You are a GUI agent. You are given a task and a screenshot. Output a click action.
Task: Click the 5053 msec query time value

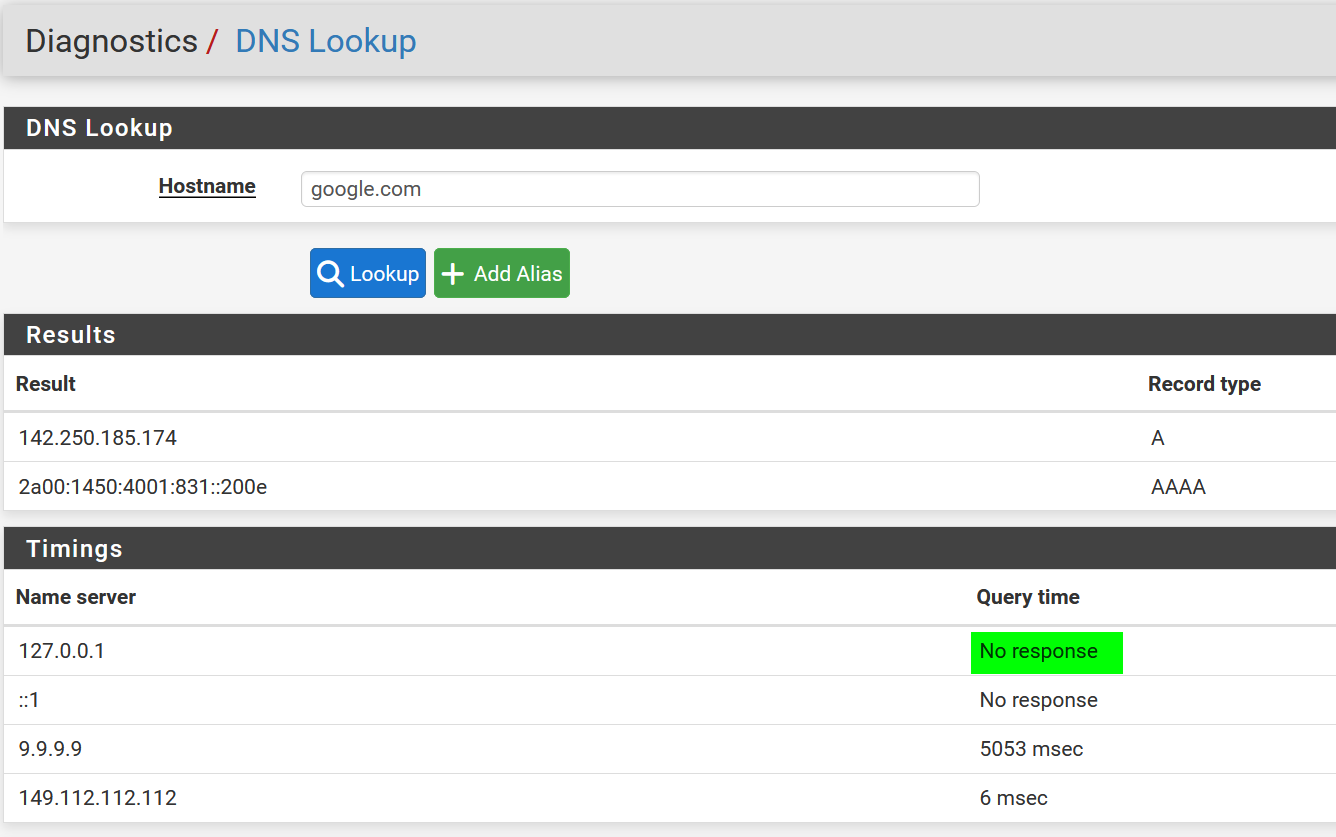(x=1031, y=749)
